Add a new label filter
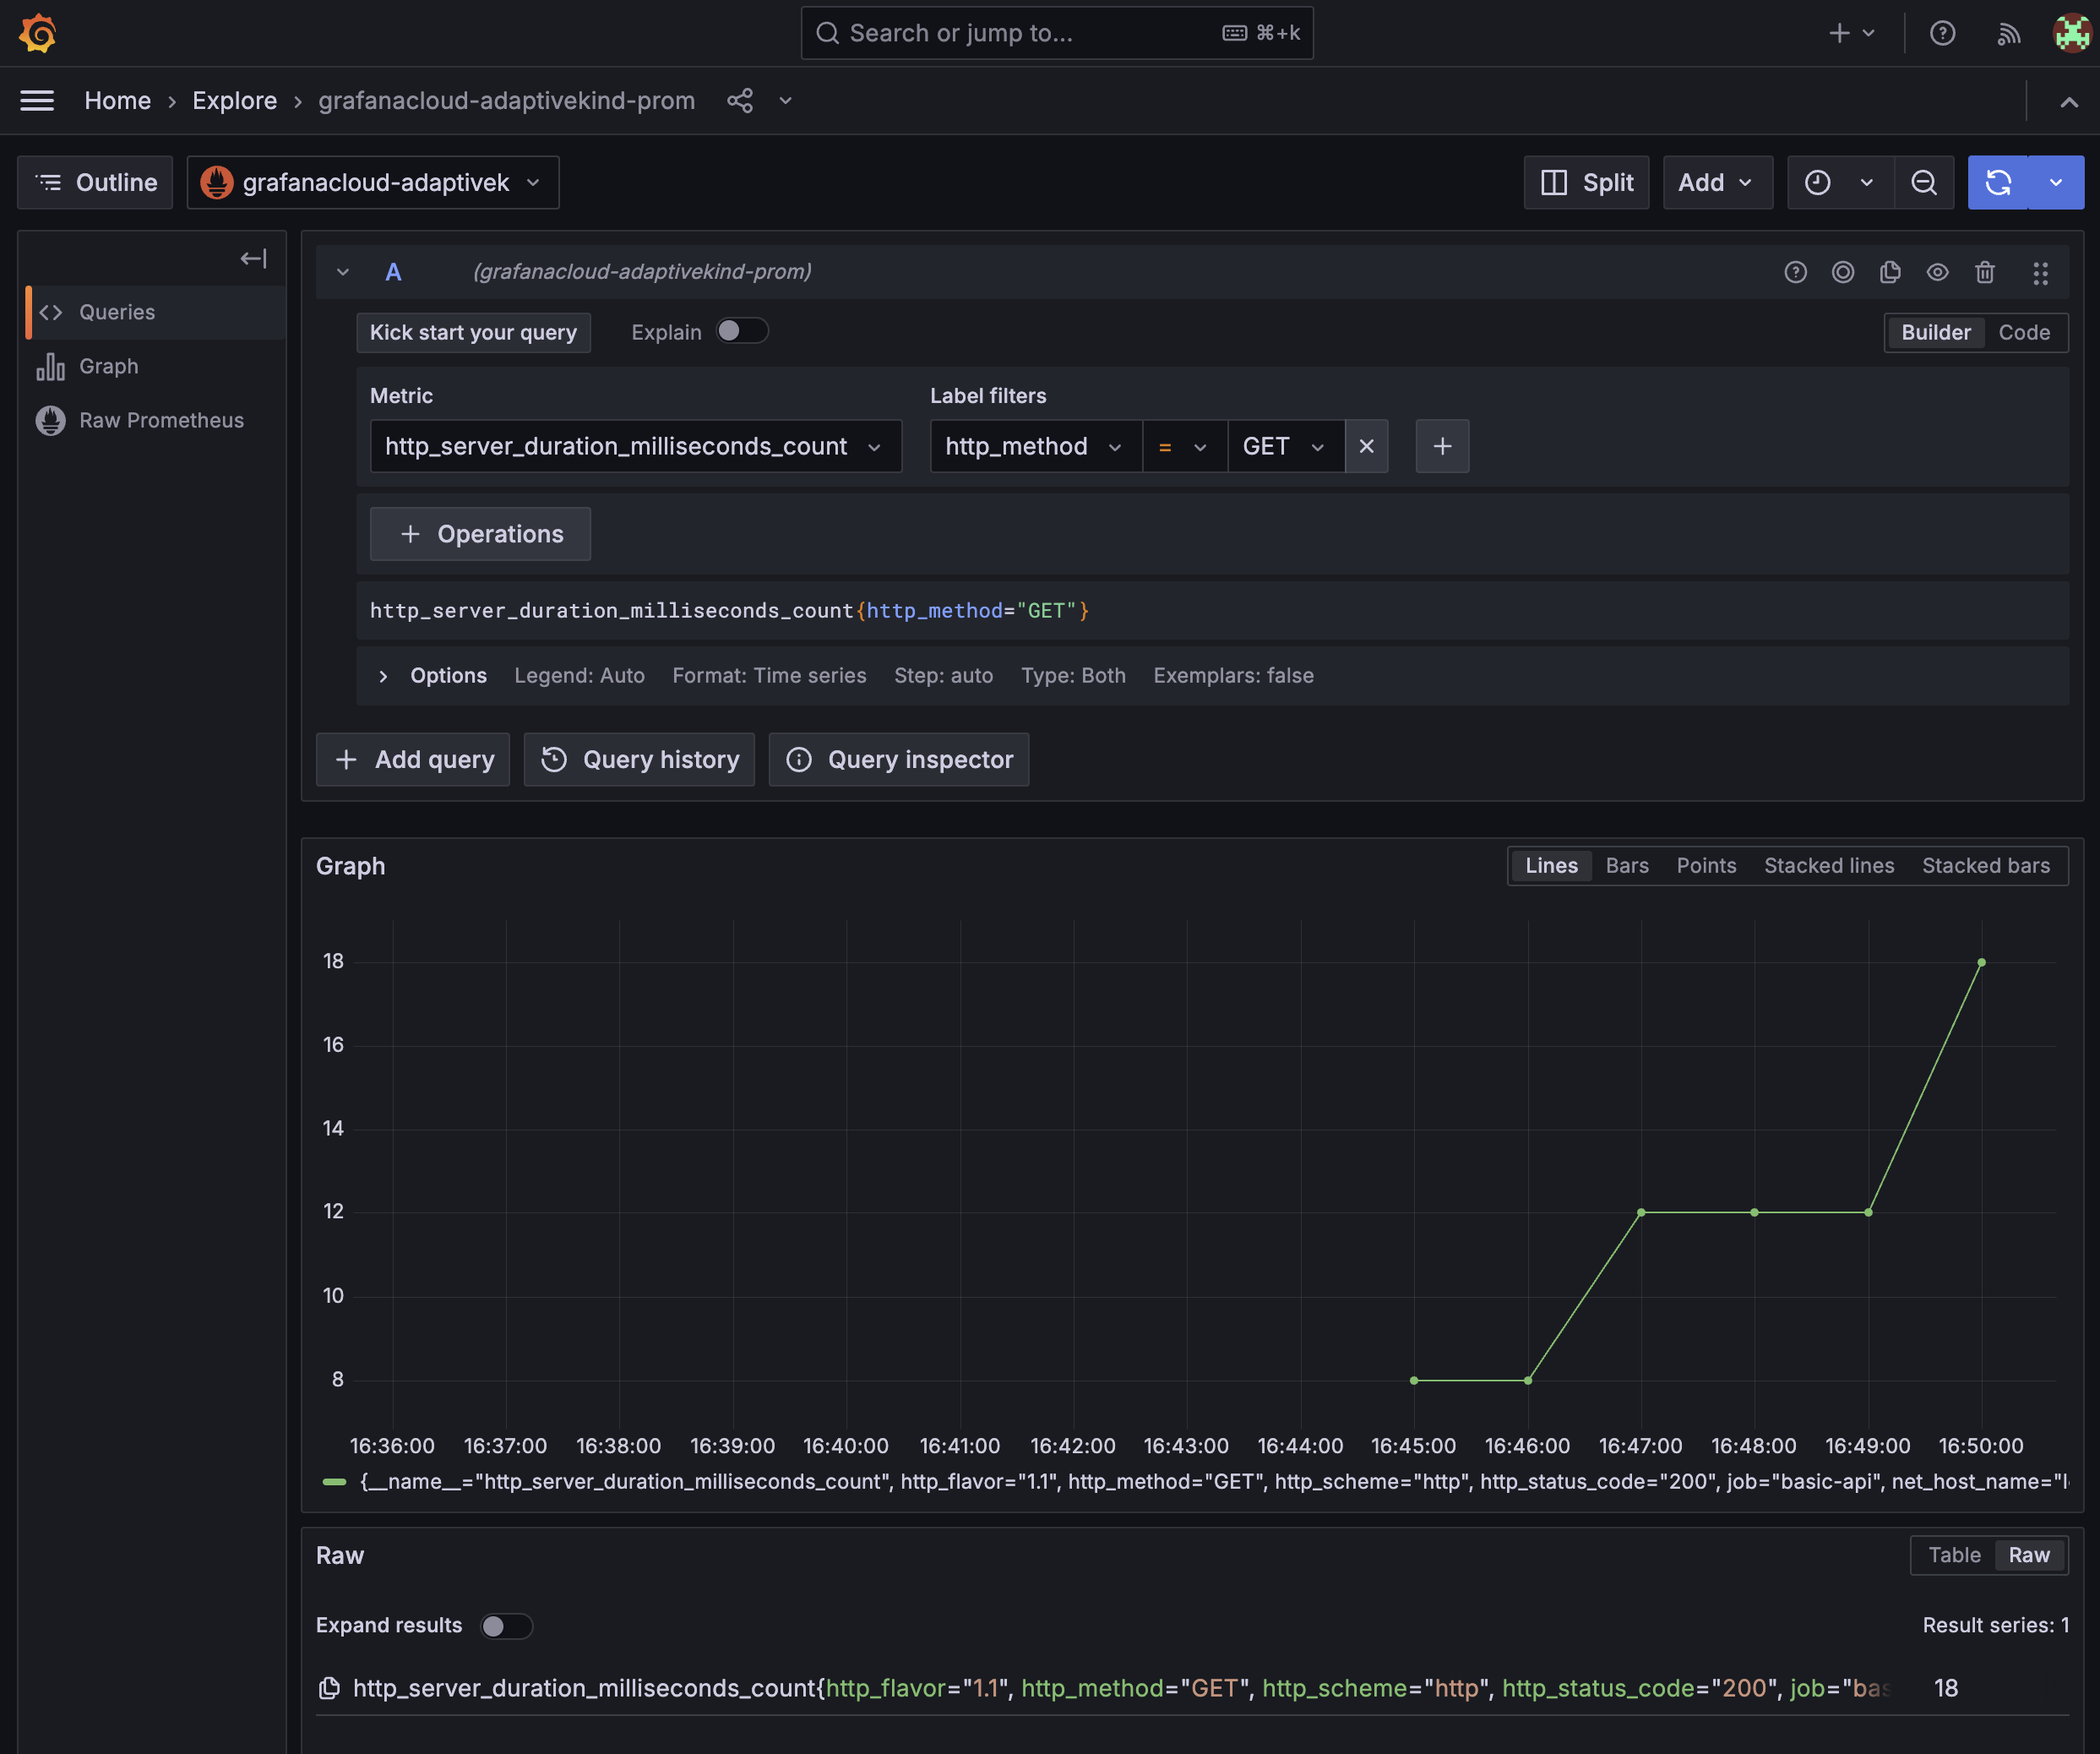 tap(1442, 446)
